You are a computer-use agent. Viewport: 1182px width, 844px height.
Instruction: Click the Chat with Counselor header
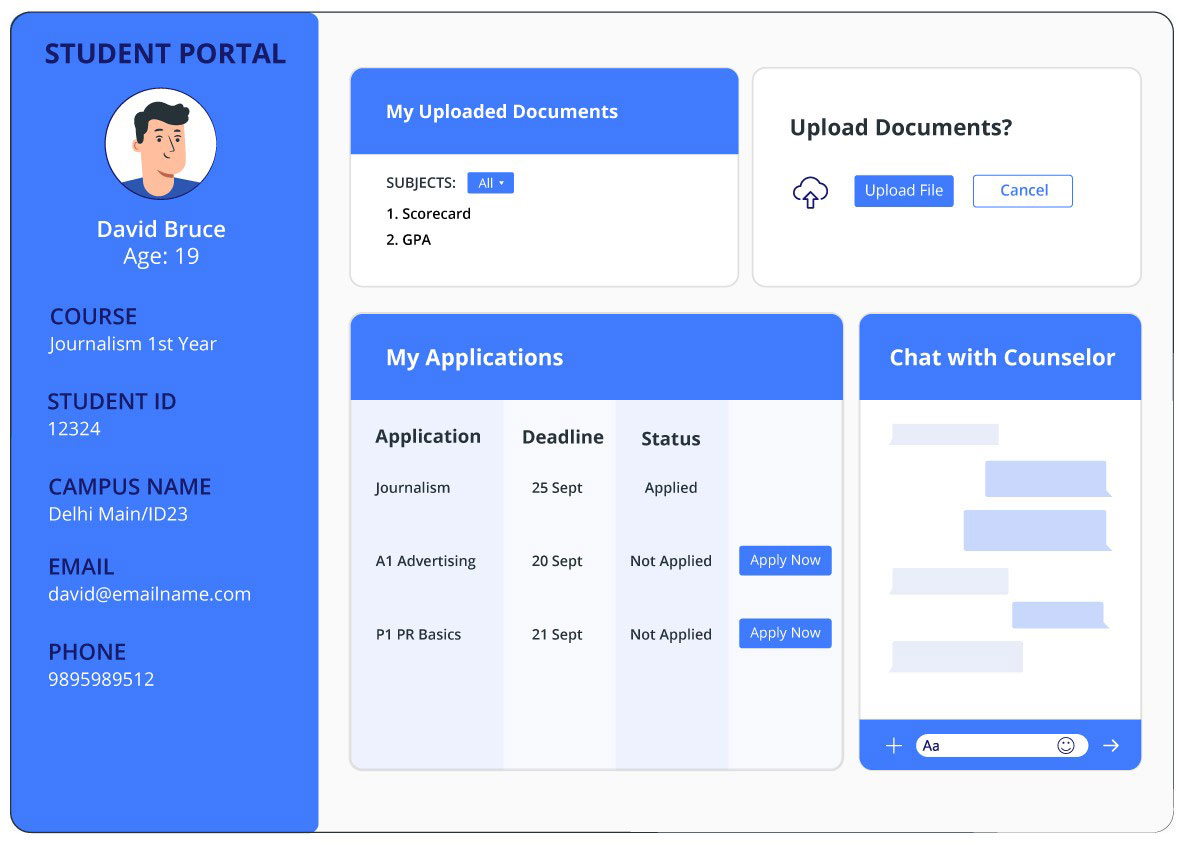tap(1002, 357)
